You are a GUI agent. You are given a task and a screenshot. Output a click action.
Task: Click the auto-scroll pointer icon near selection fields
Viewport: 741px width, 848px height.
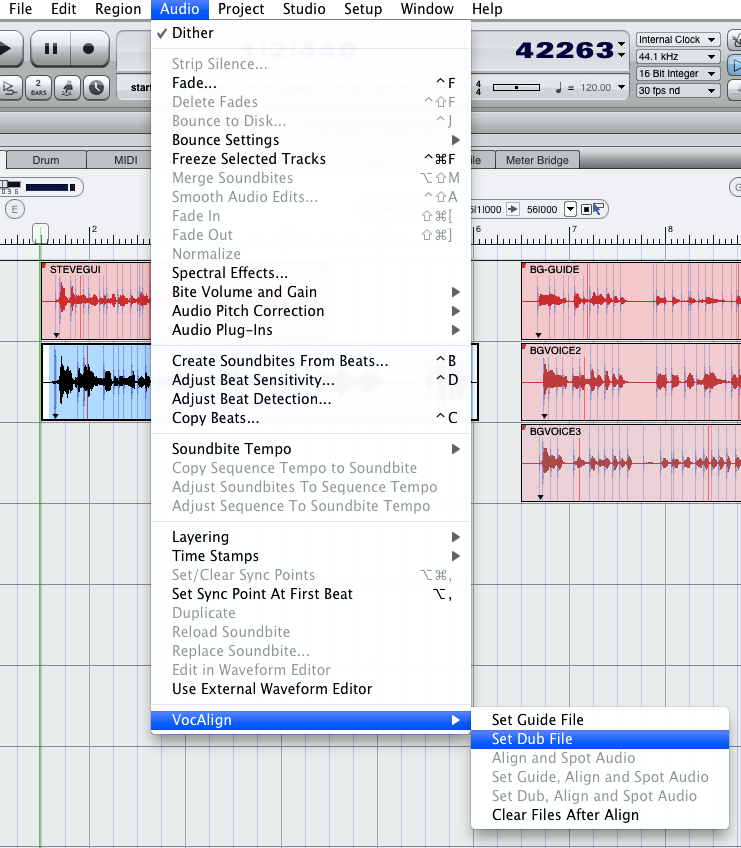(598, 209)
